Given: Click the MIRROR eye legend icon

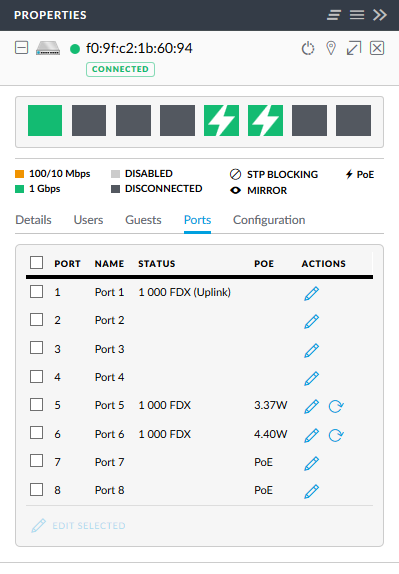Looking at the screenshot, I should (x=235, y=190).
